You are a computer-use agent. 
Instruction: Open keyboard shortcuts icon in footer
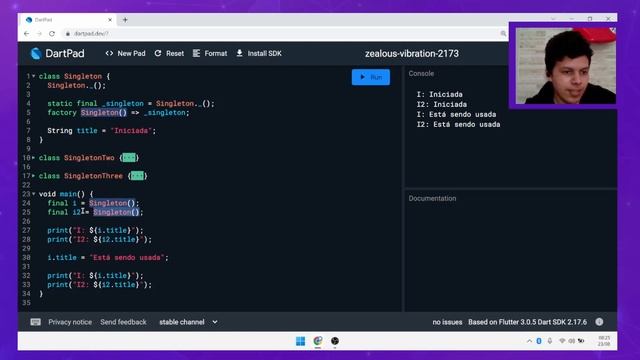(x=36, y=322)
